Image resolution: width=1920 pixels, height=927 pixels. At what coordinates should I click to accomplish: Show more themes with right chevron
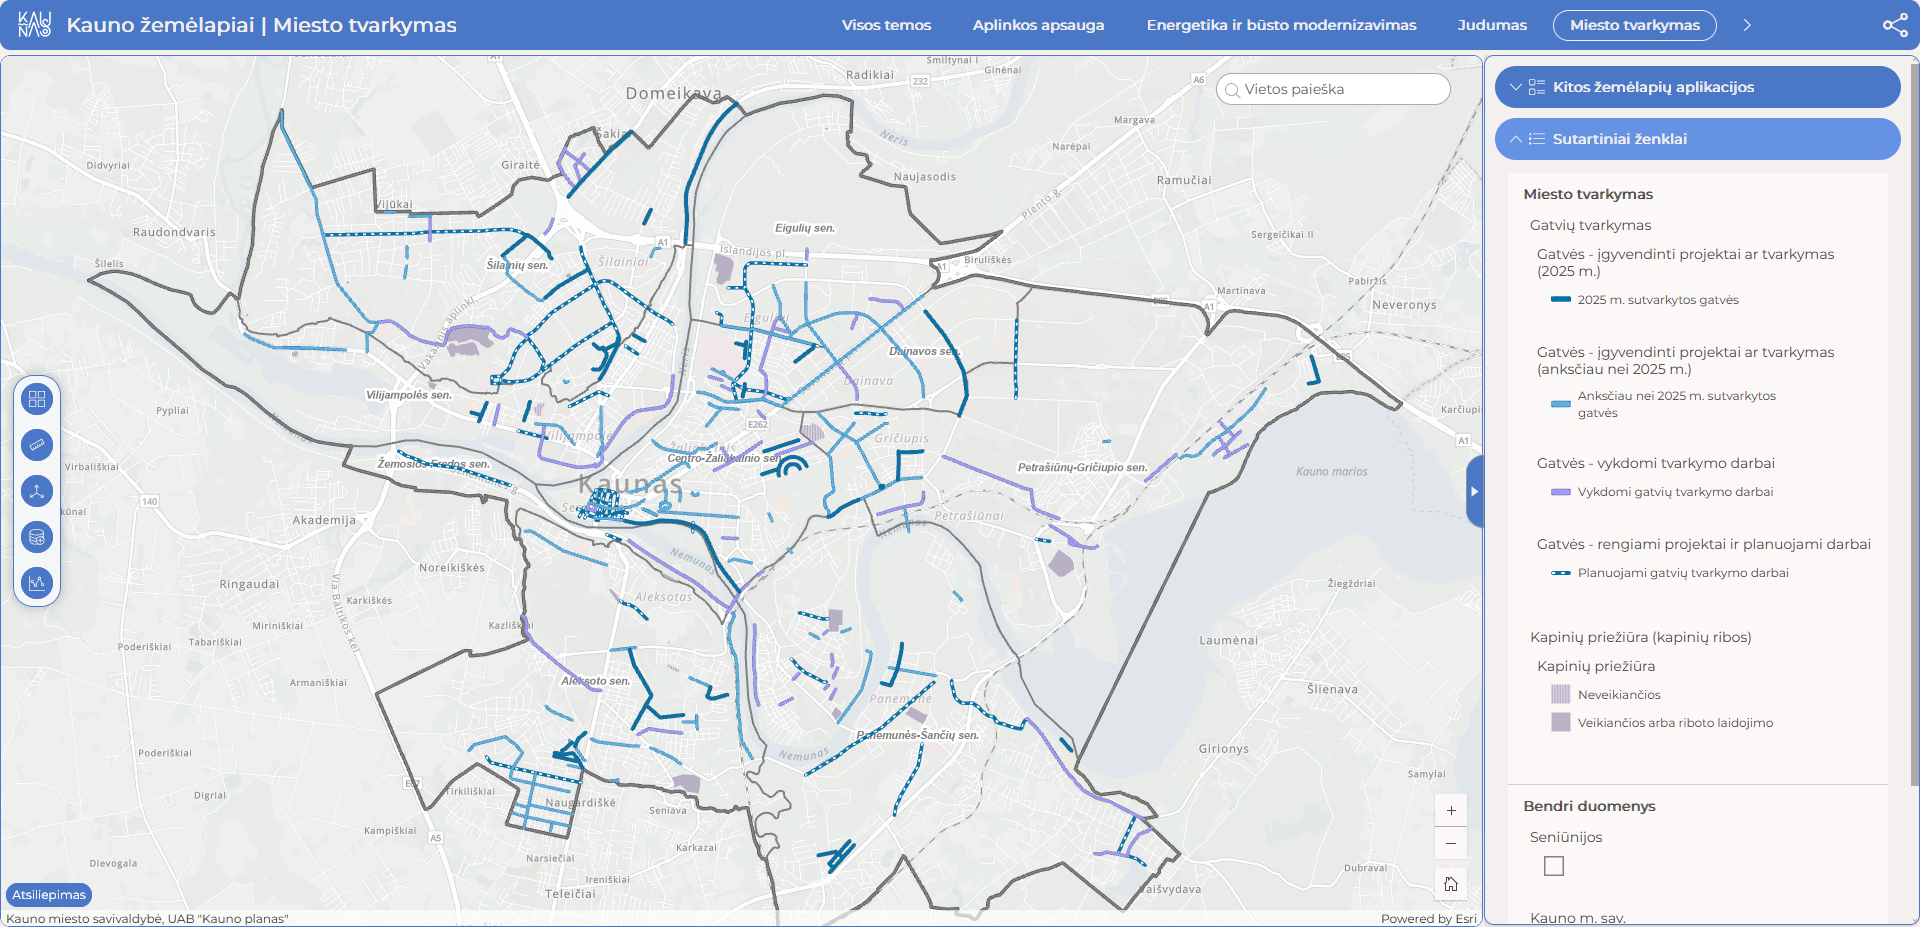(1747, 25)
